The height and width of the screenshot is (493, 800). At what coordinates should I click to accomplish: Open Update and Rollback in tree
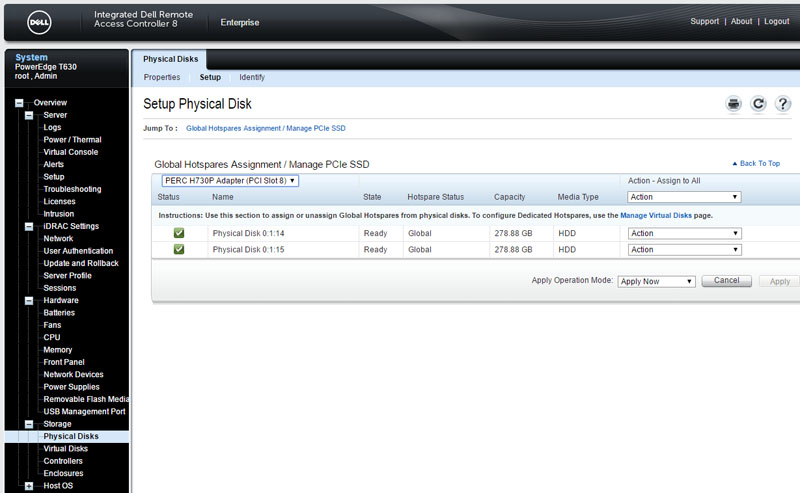coord(81,263)
